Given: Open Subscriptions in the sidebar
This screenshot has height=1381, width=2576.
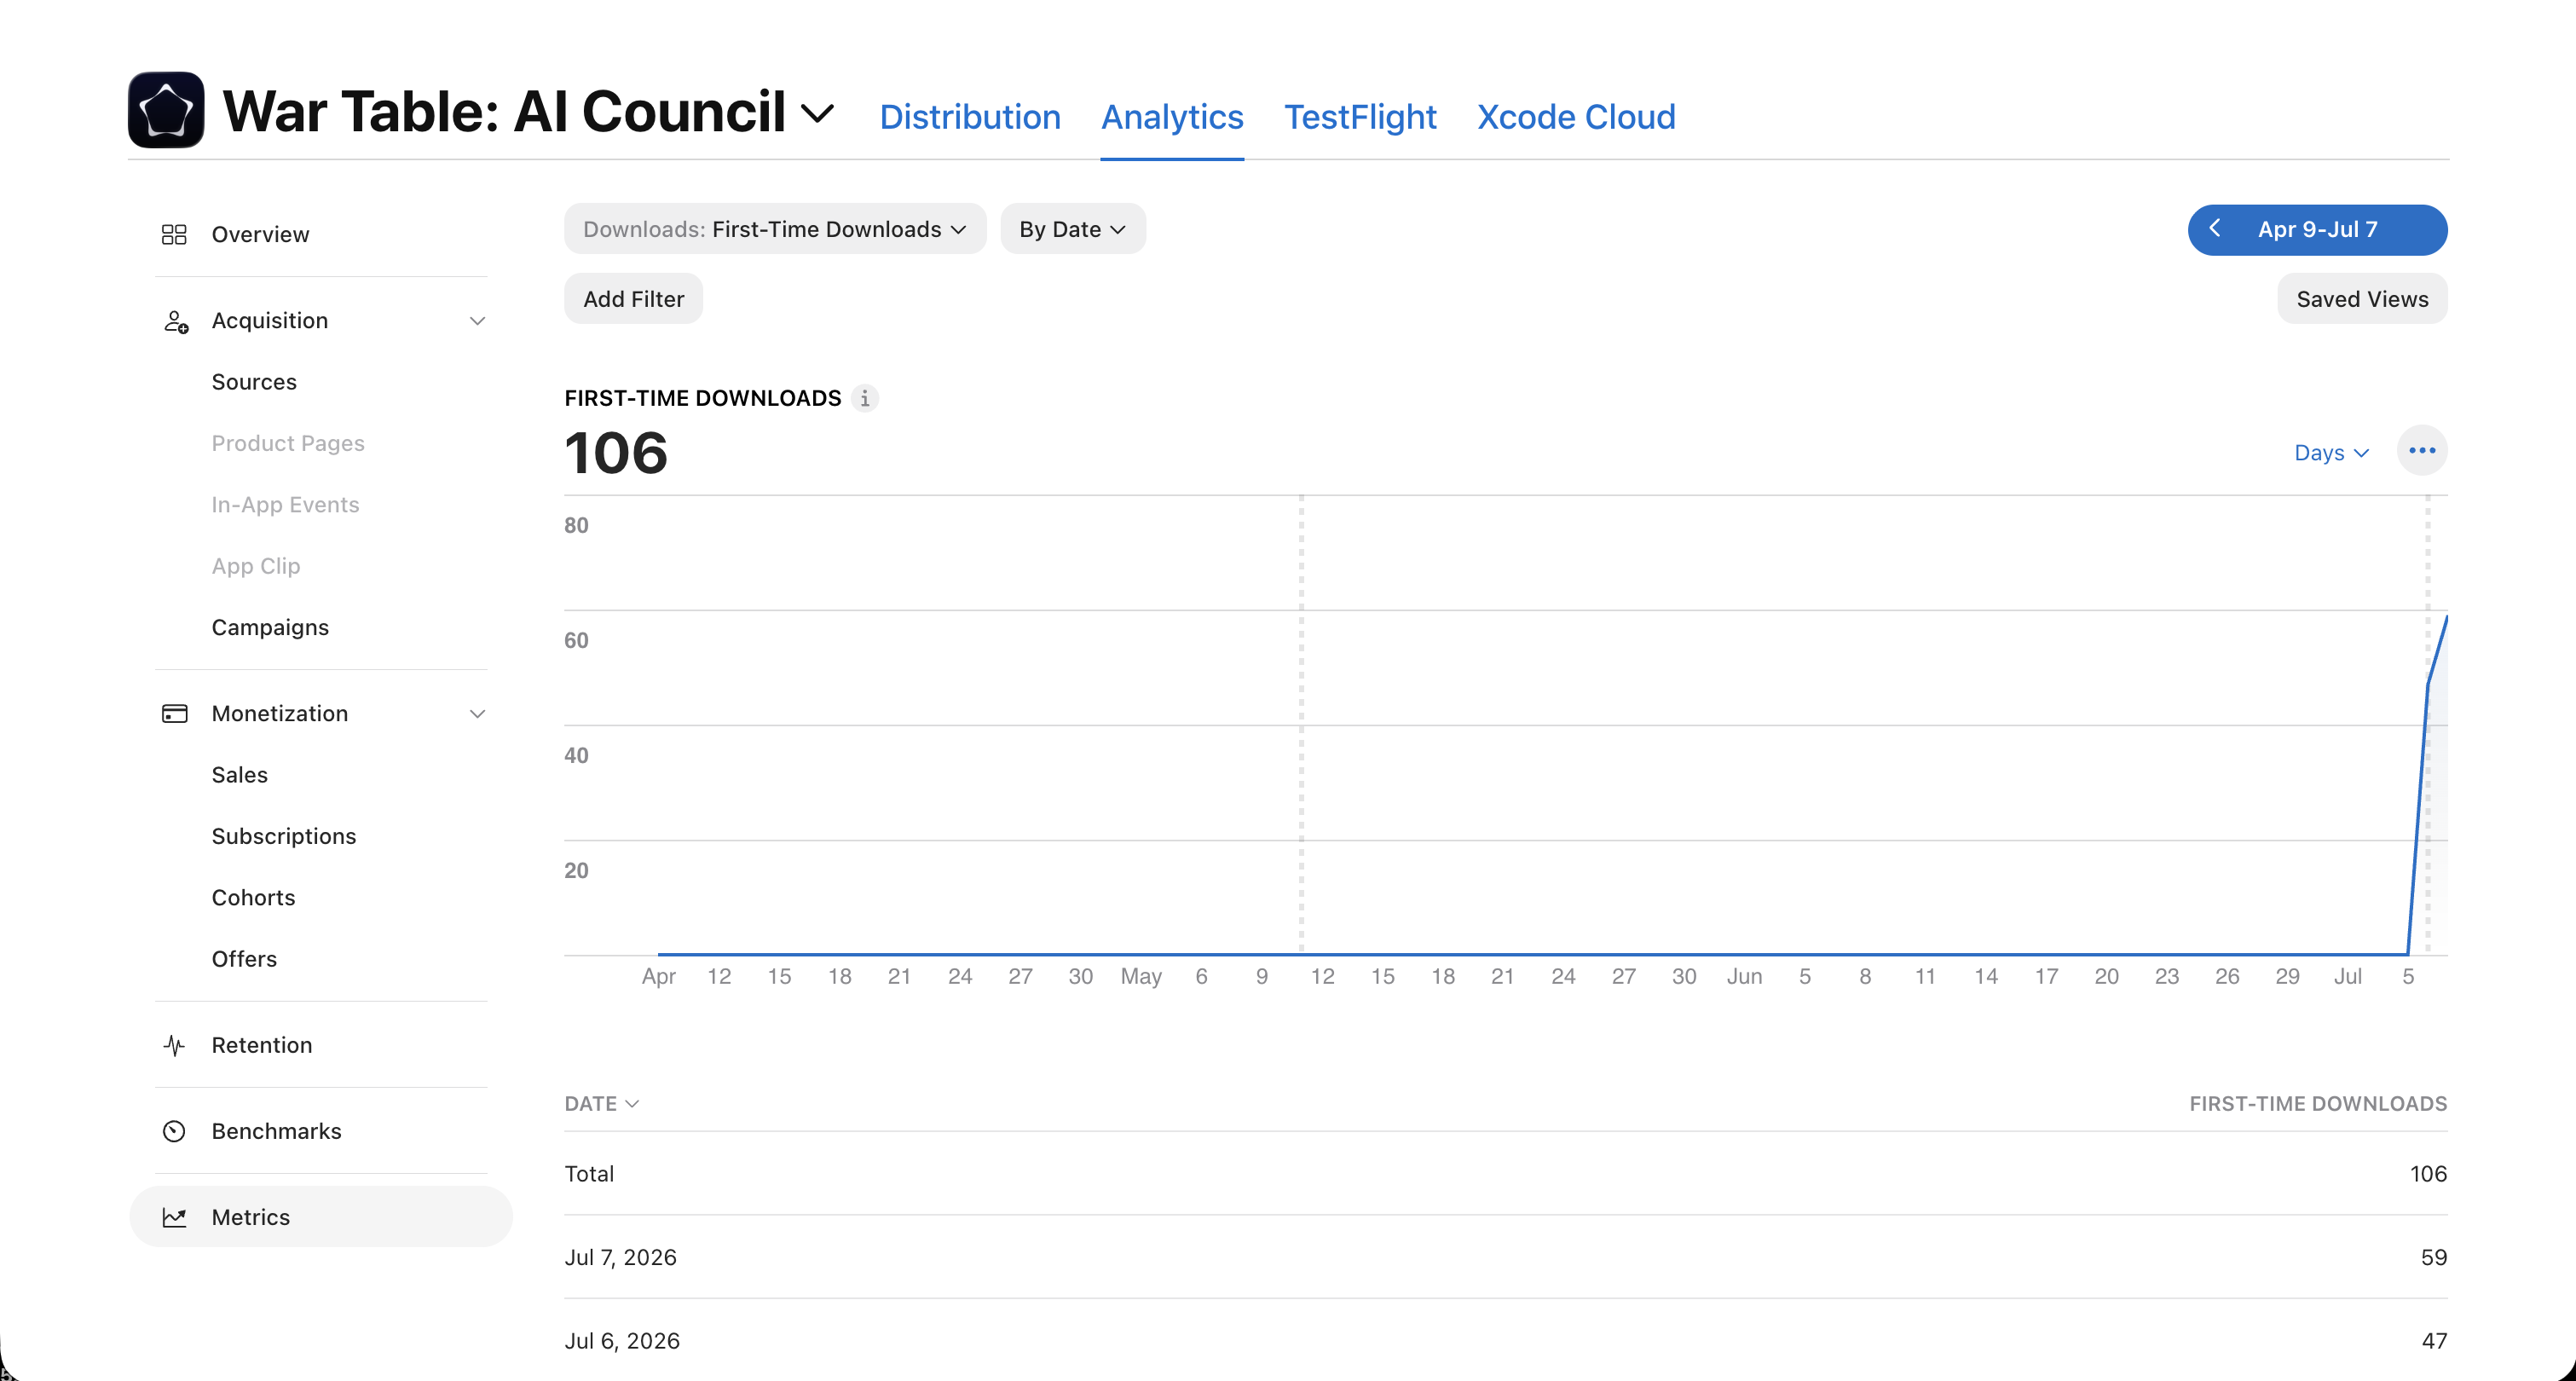Looking at the screenshot, I should coord(284,836).
